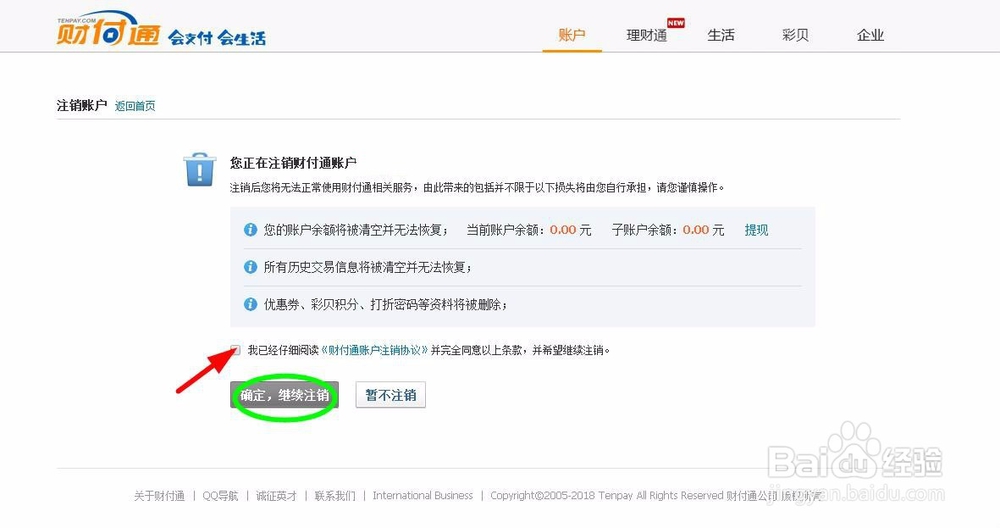
Task: Click the 注销账户 page heading
Action: [x=82, y=105]
